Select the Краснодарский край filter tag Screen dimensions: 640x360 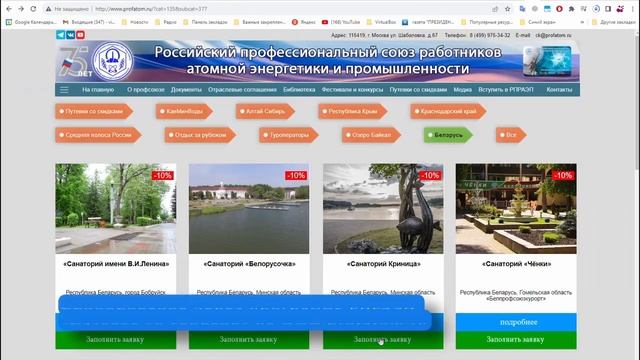[x=448, y=111]
